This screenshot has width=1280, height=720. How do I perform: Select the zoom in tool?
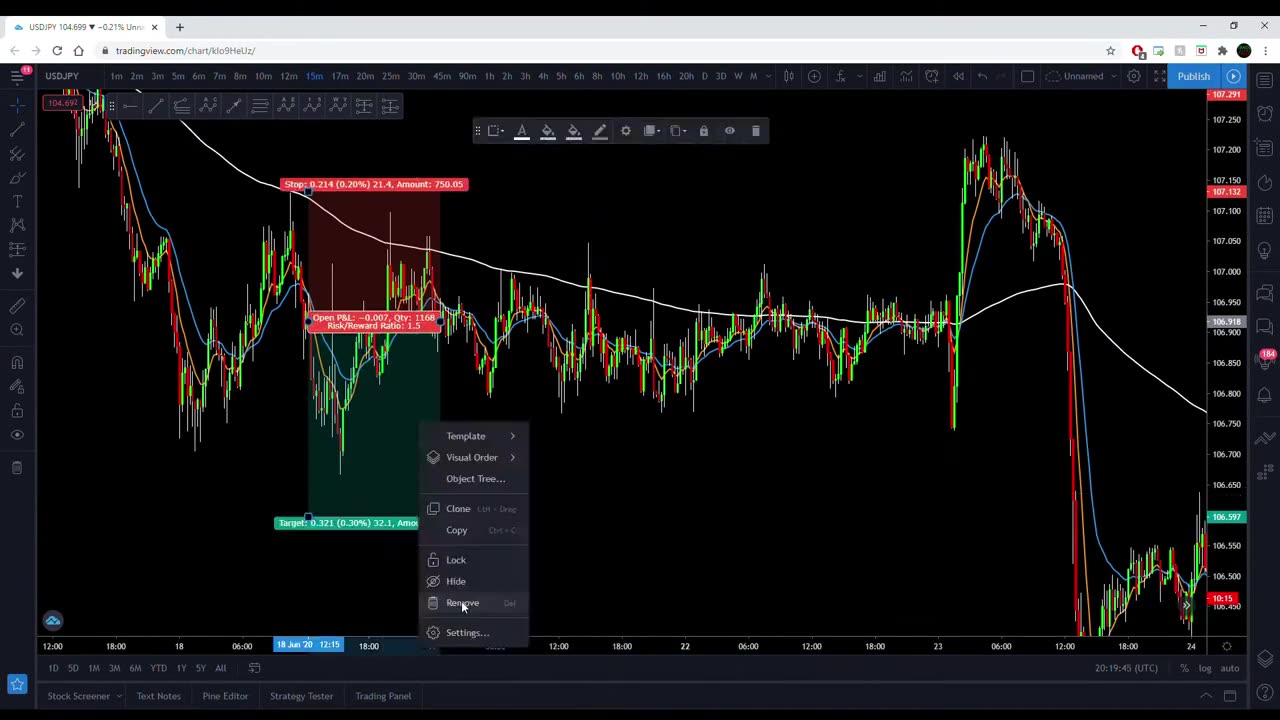point(17,331)
